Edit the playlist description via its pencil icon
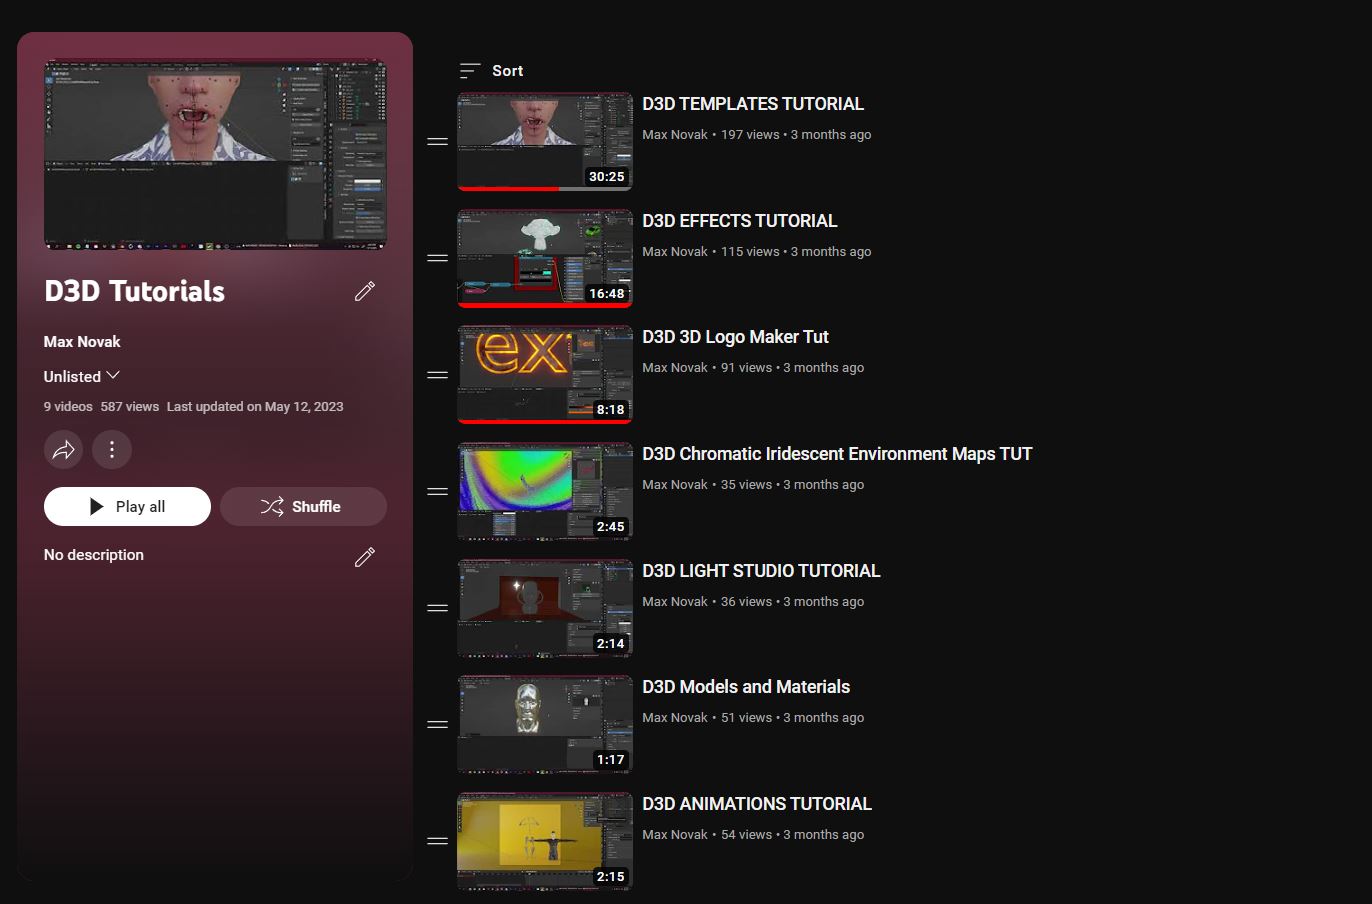Viewport: 1372px width, 904px height. tap(364, 556)
